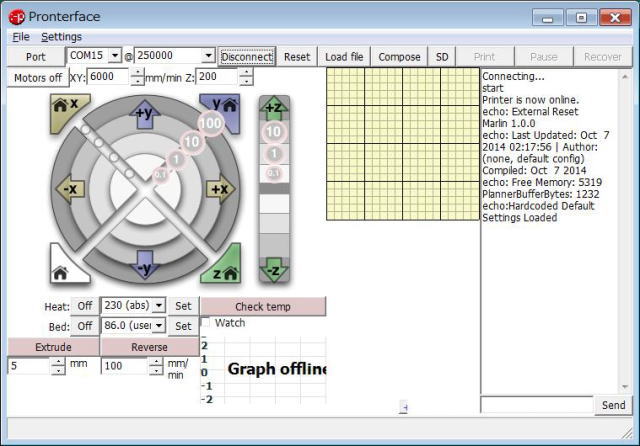Click the temperature graph area

point(264,370)
